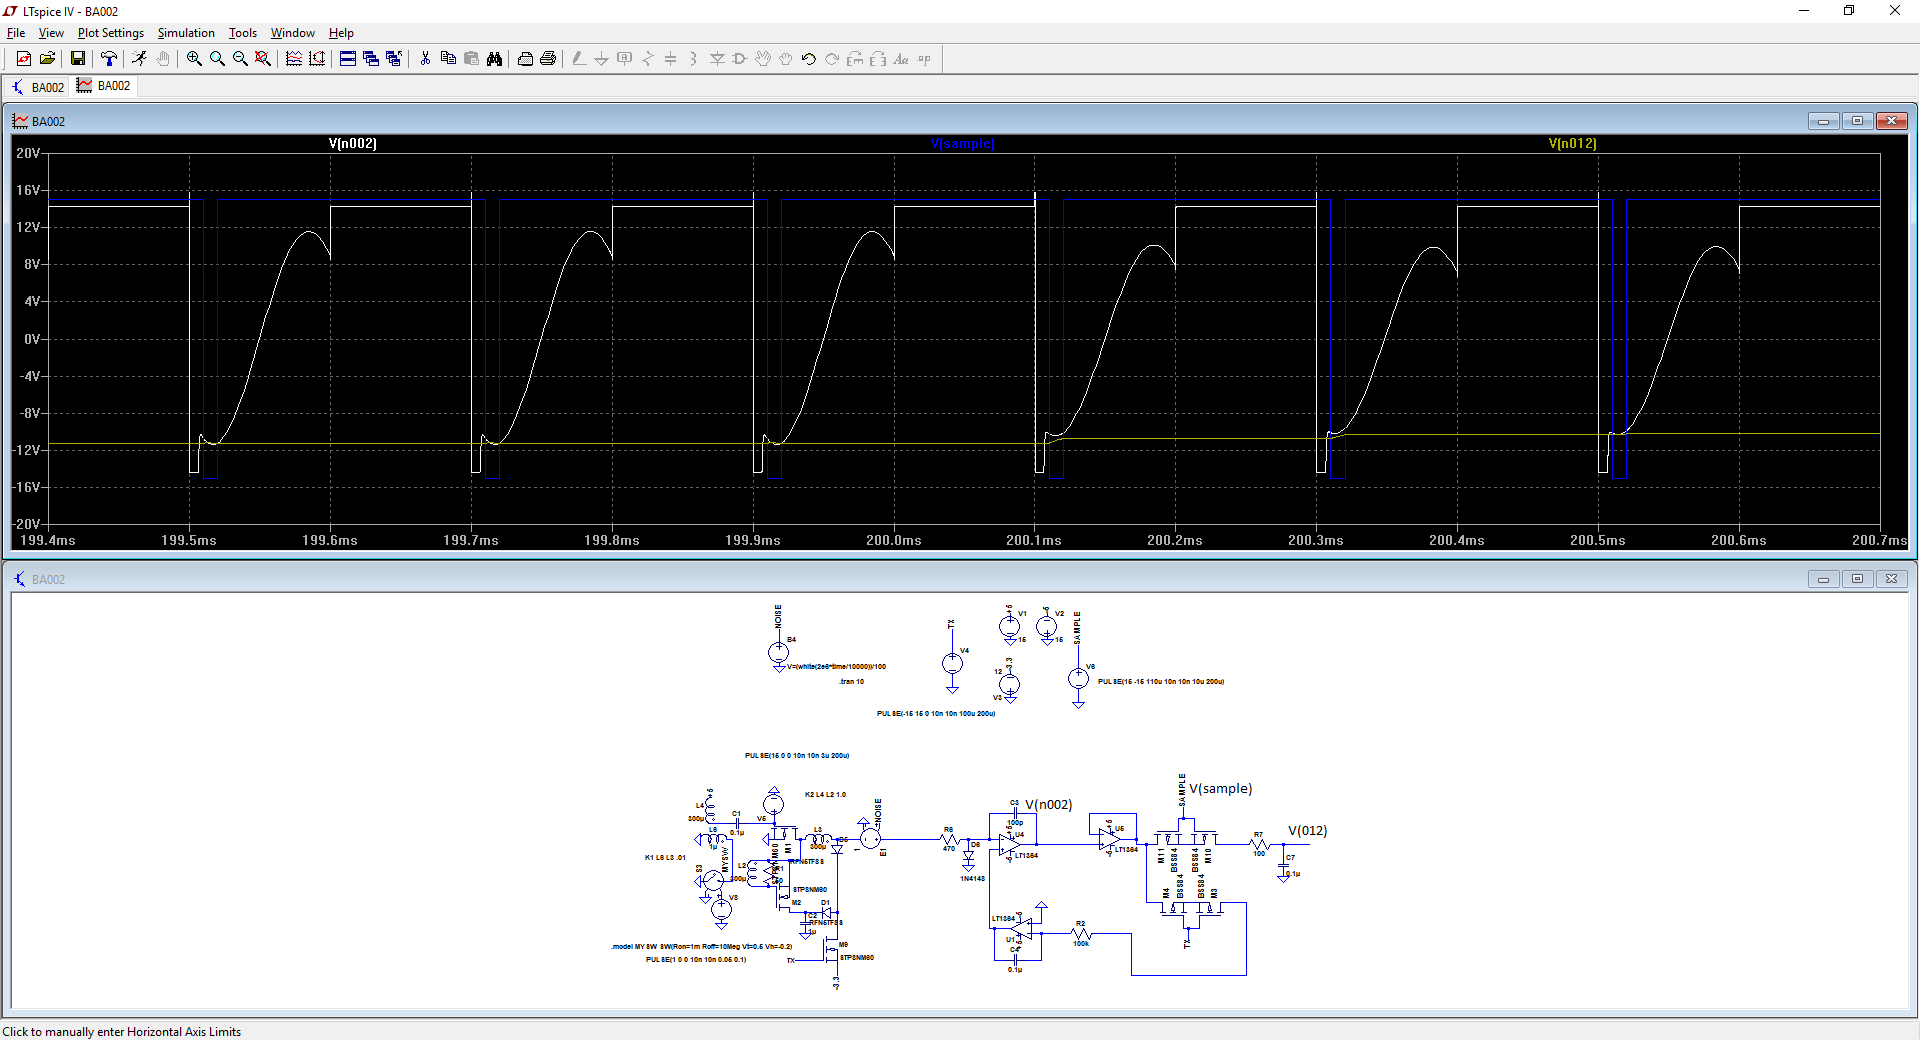Expand the Tools menu

pos(243,33)
